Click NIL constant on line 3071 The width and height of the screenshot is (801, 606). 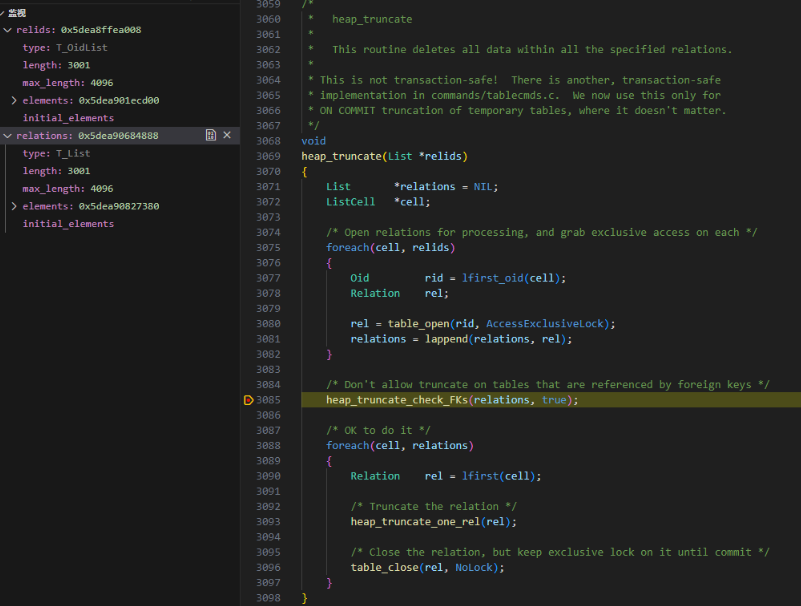[x=483, y=187]
